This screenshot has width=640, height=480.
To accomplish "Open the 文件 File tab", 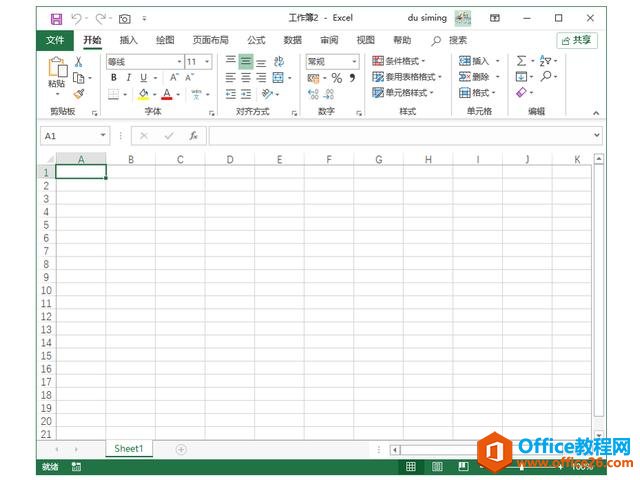I will 55,40.
